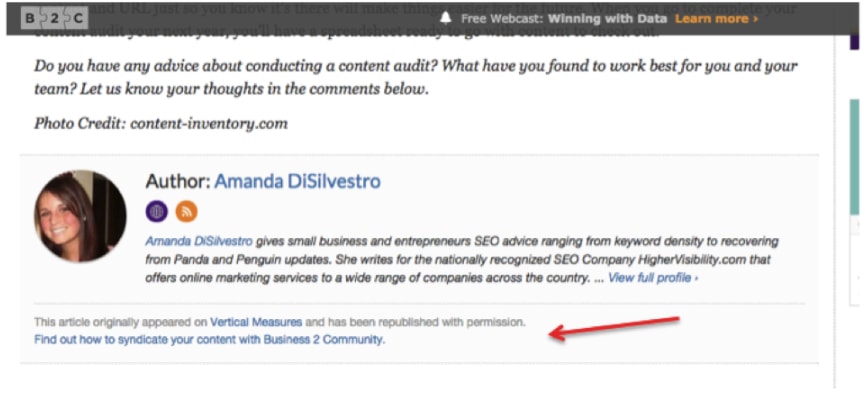
Task: Visit the Vertical Measures link
Action: pos(256,322)
